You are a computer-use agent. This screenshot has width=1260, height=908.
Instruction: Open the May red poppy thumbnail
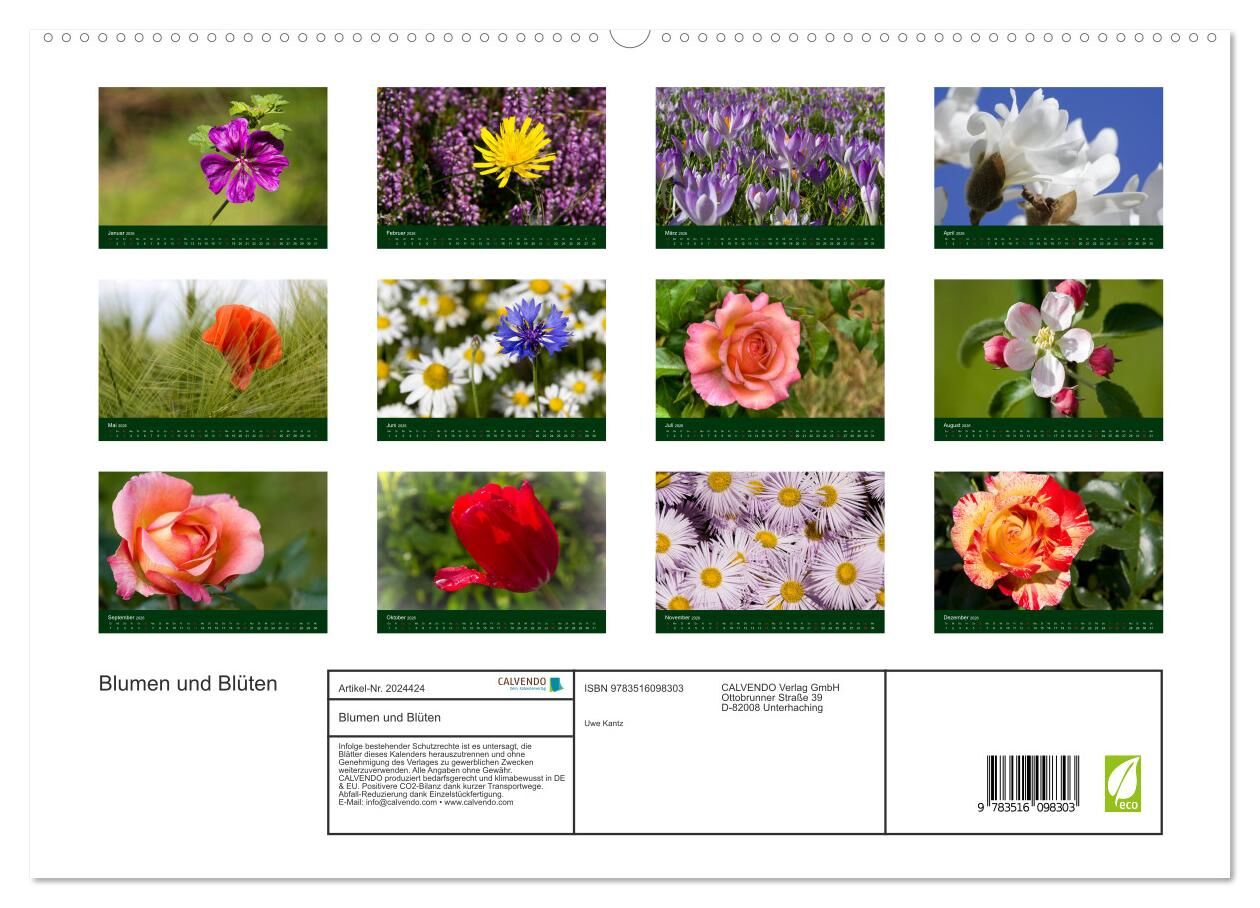(213, 348)
